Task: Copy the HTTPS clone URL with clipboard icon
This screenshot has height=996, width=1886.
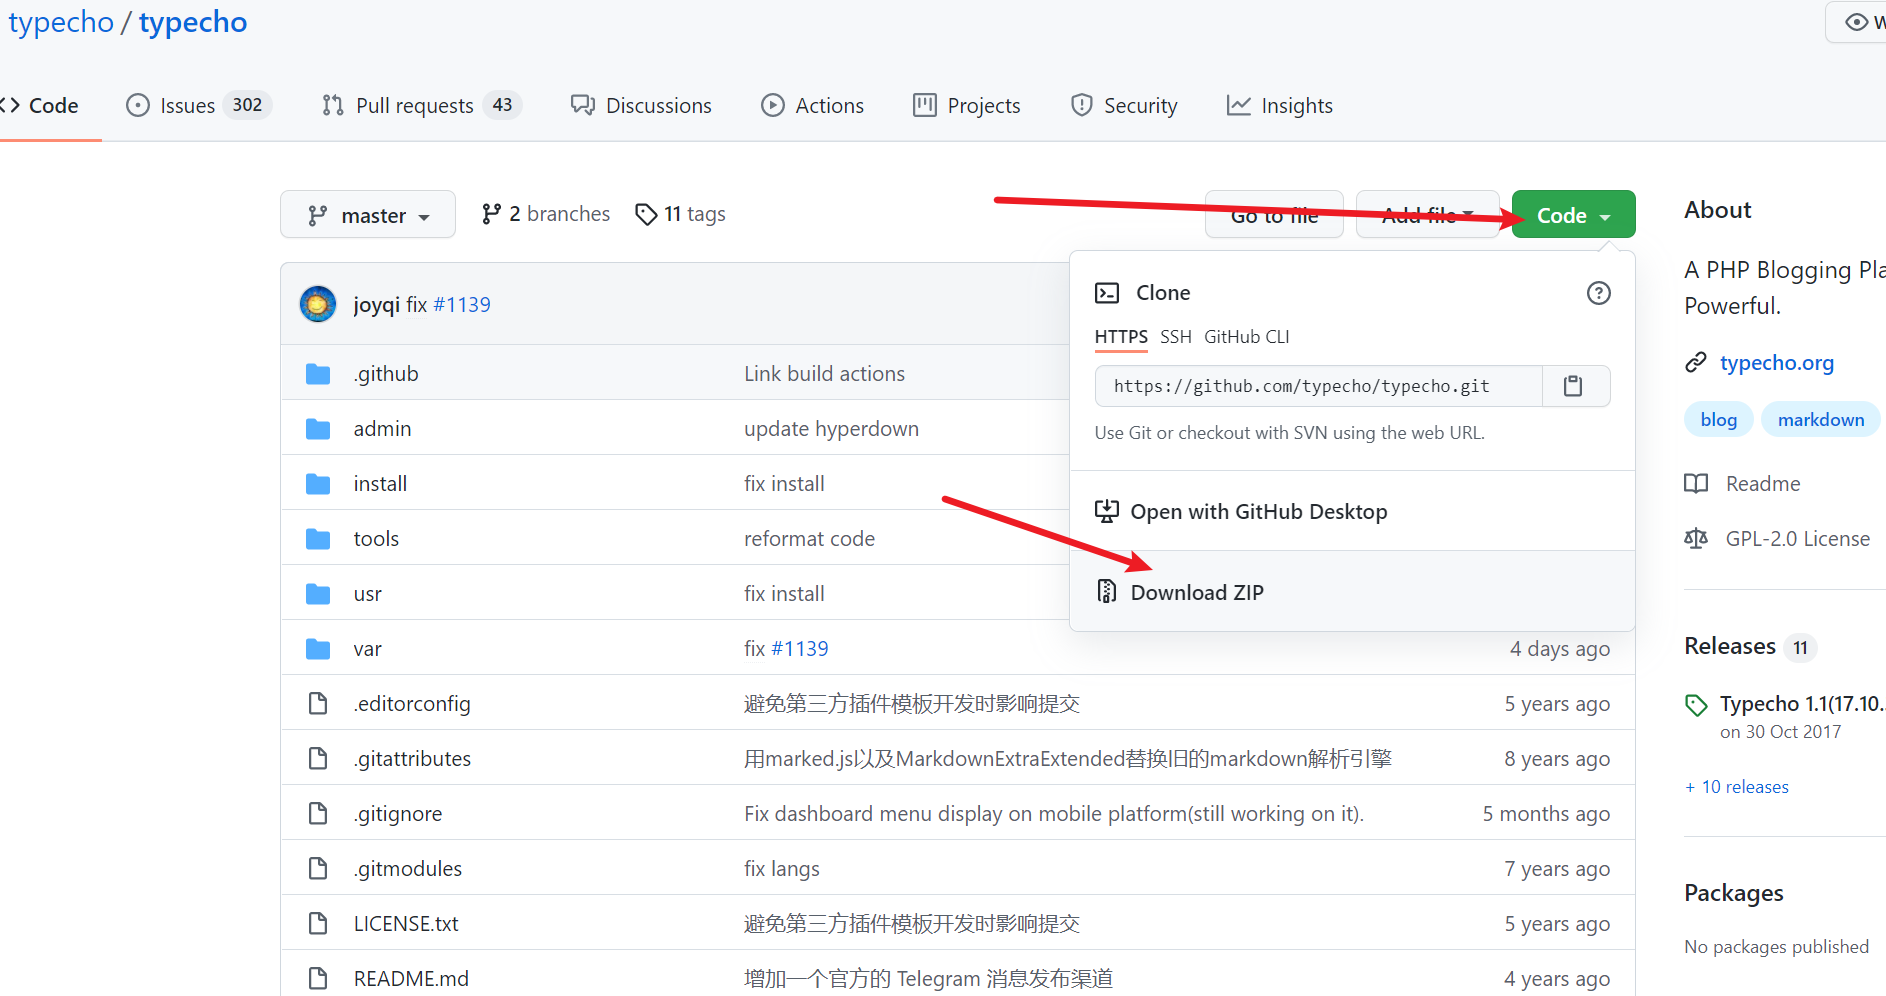Action: (1573, 386)
